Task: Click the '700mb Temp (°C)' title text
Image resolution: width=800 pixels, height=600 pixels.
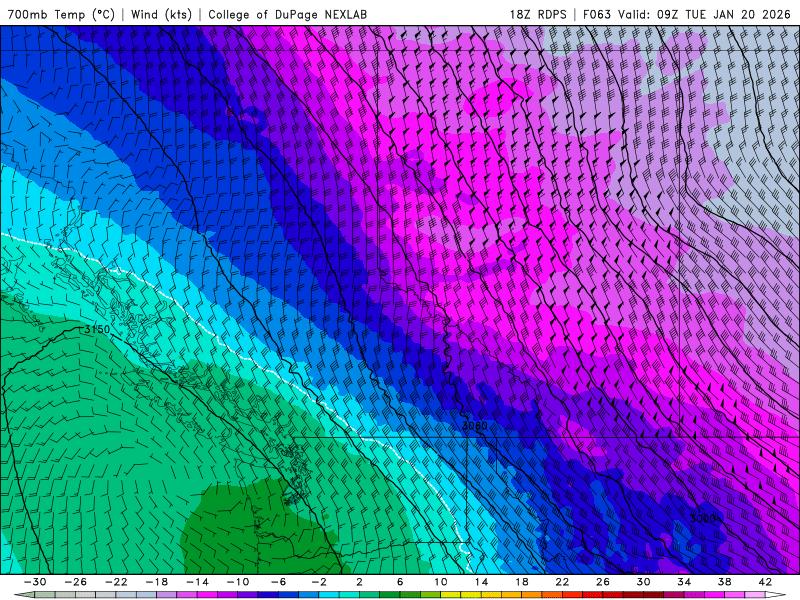Action: [x=61, y=14]
